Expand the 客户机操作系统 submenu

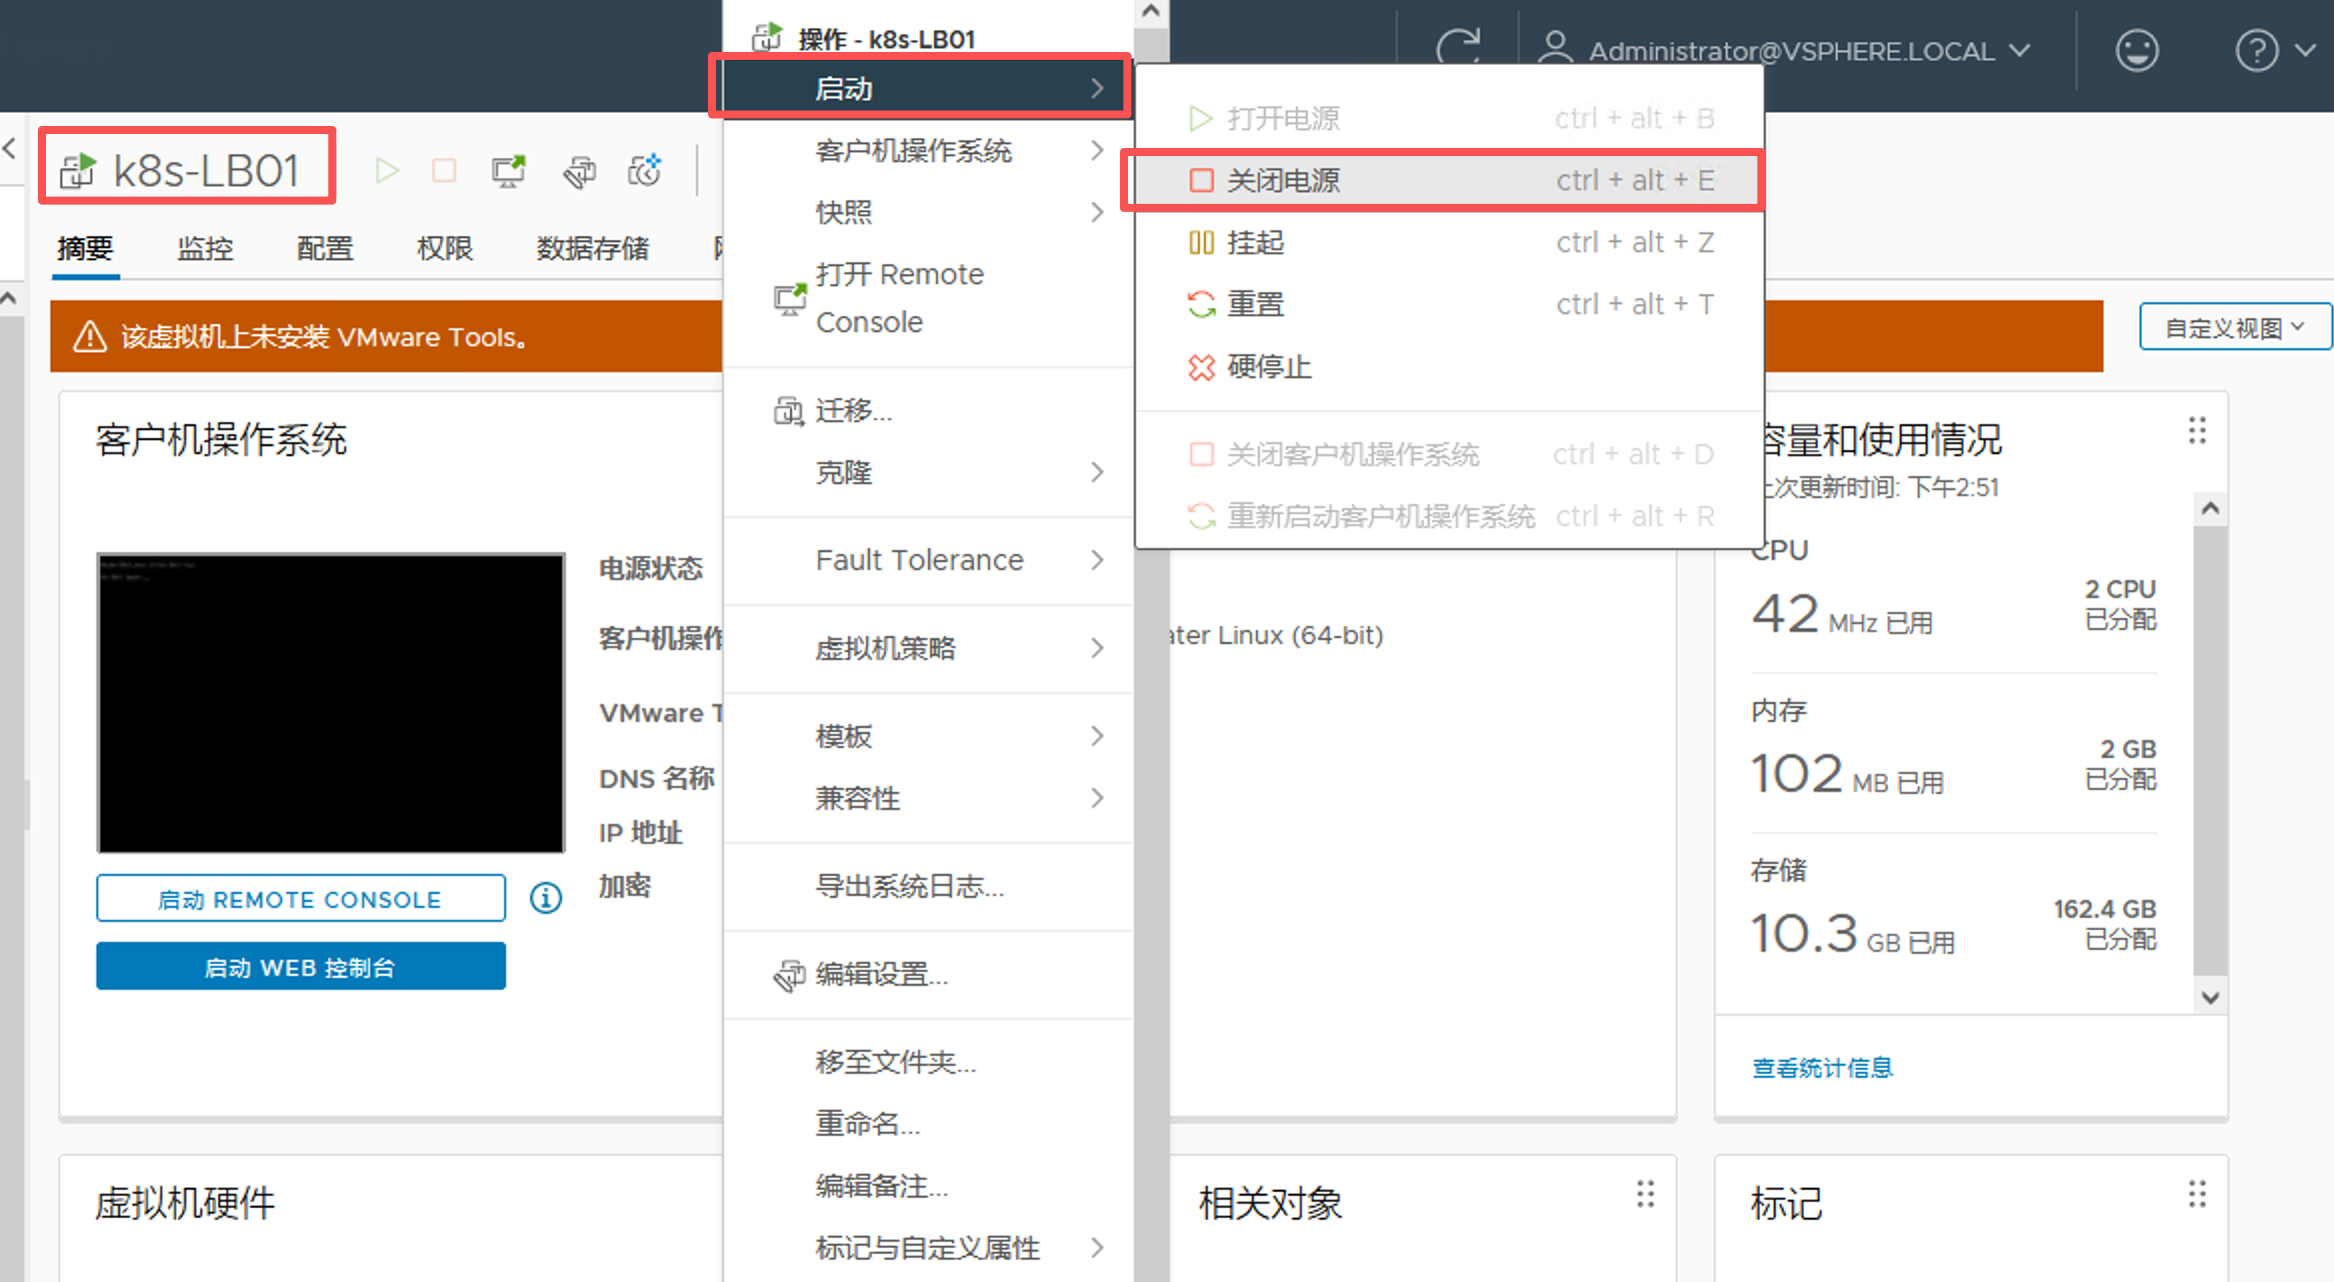click(928, 150)
